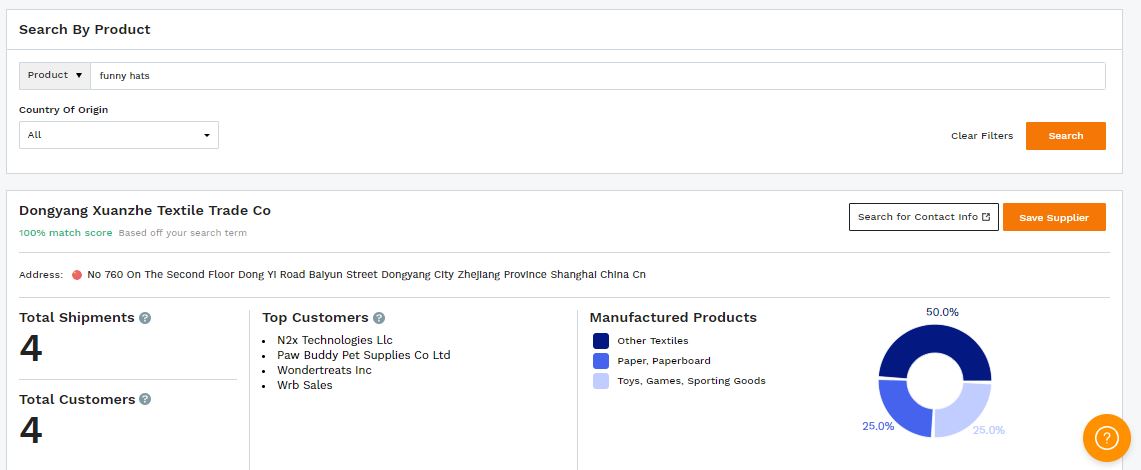Click the external link icon on Search for Contact Info
The image size is (1141, 470).
[x=986, y=217]
